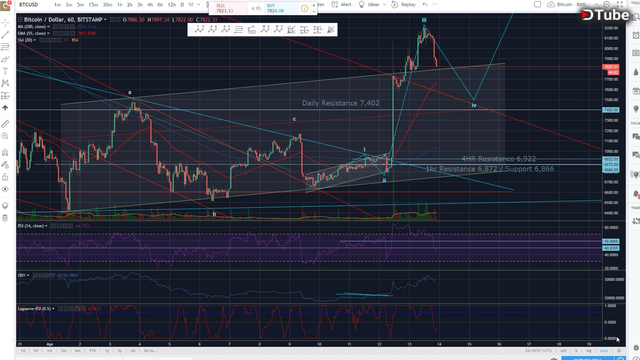Activate the zoom in tool
640x360 pixels.
(x=5, y=136)
